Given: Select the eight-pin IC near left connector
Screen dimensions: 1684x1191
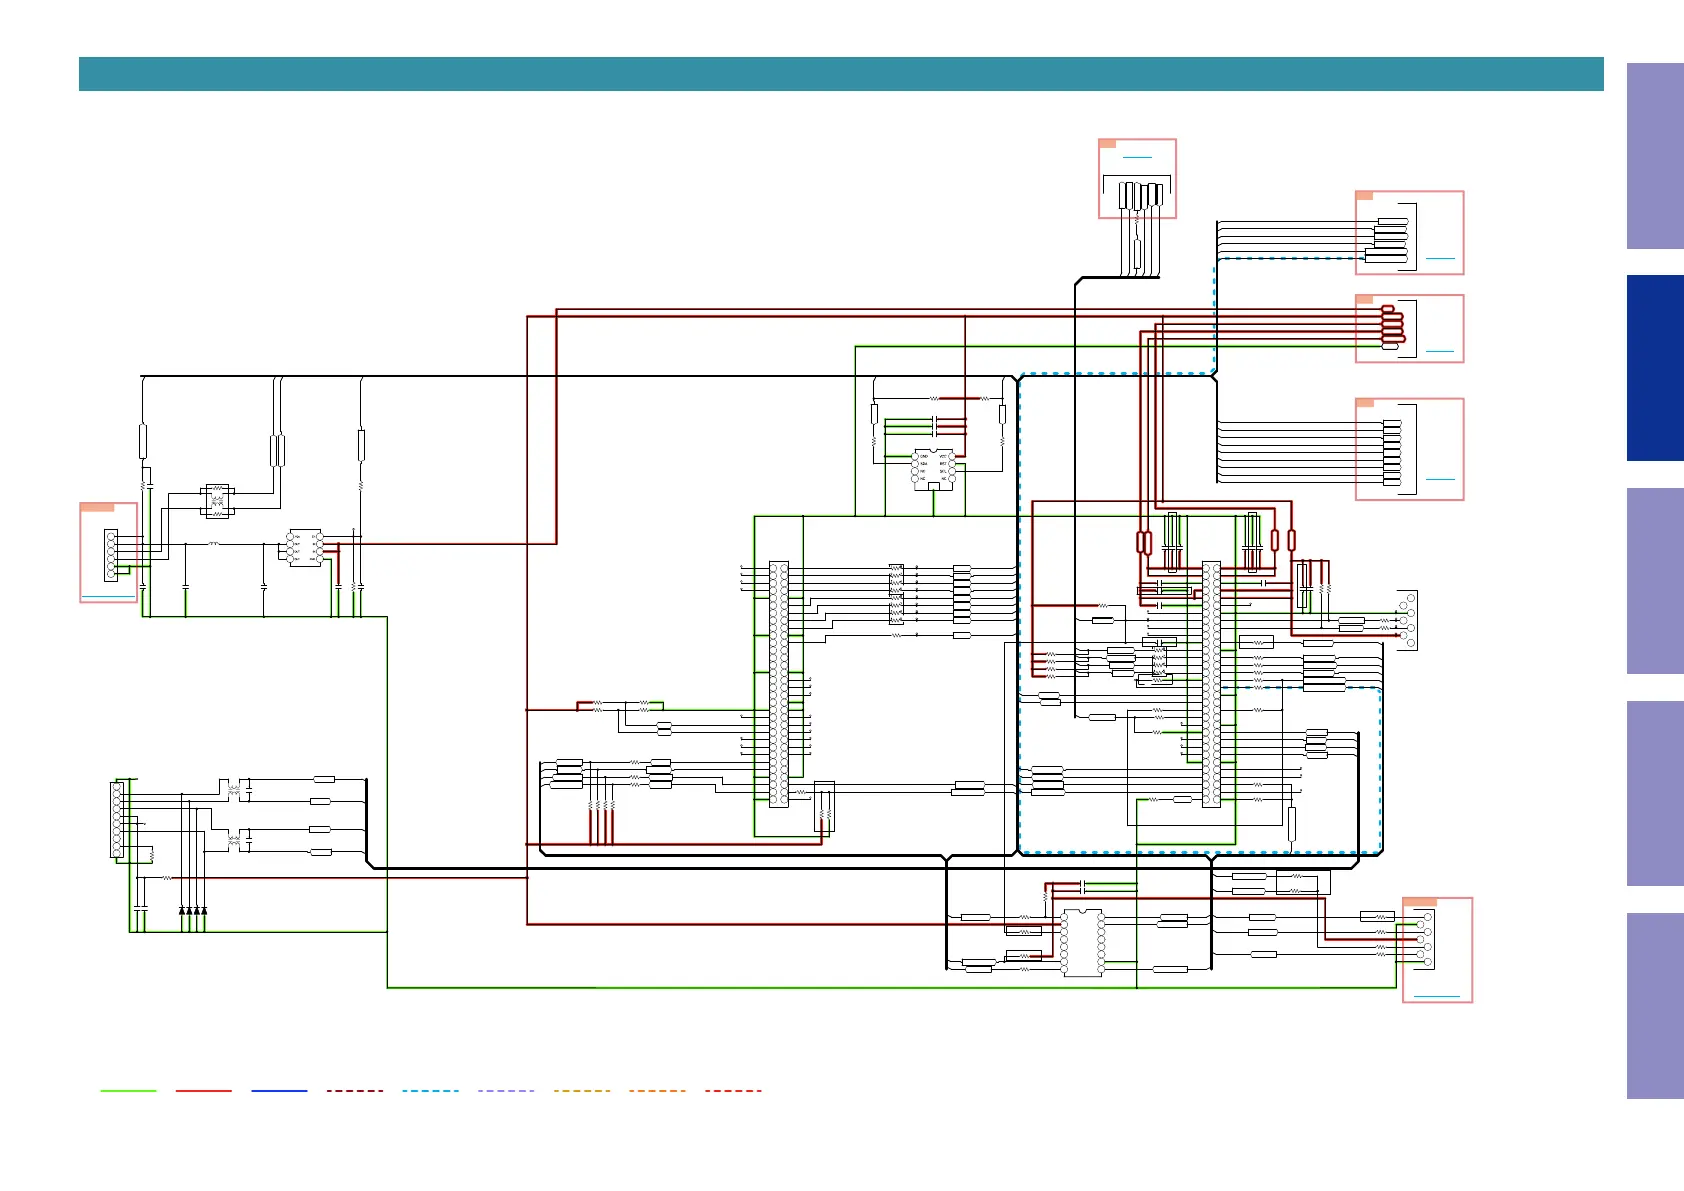Looking at the screenshot, I should (x=305, y=548).
